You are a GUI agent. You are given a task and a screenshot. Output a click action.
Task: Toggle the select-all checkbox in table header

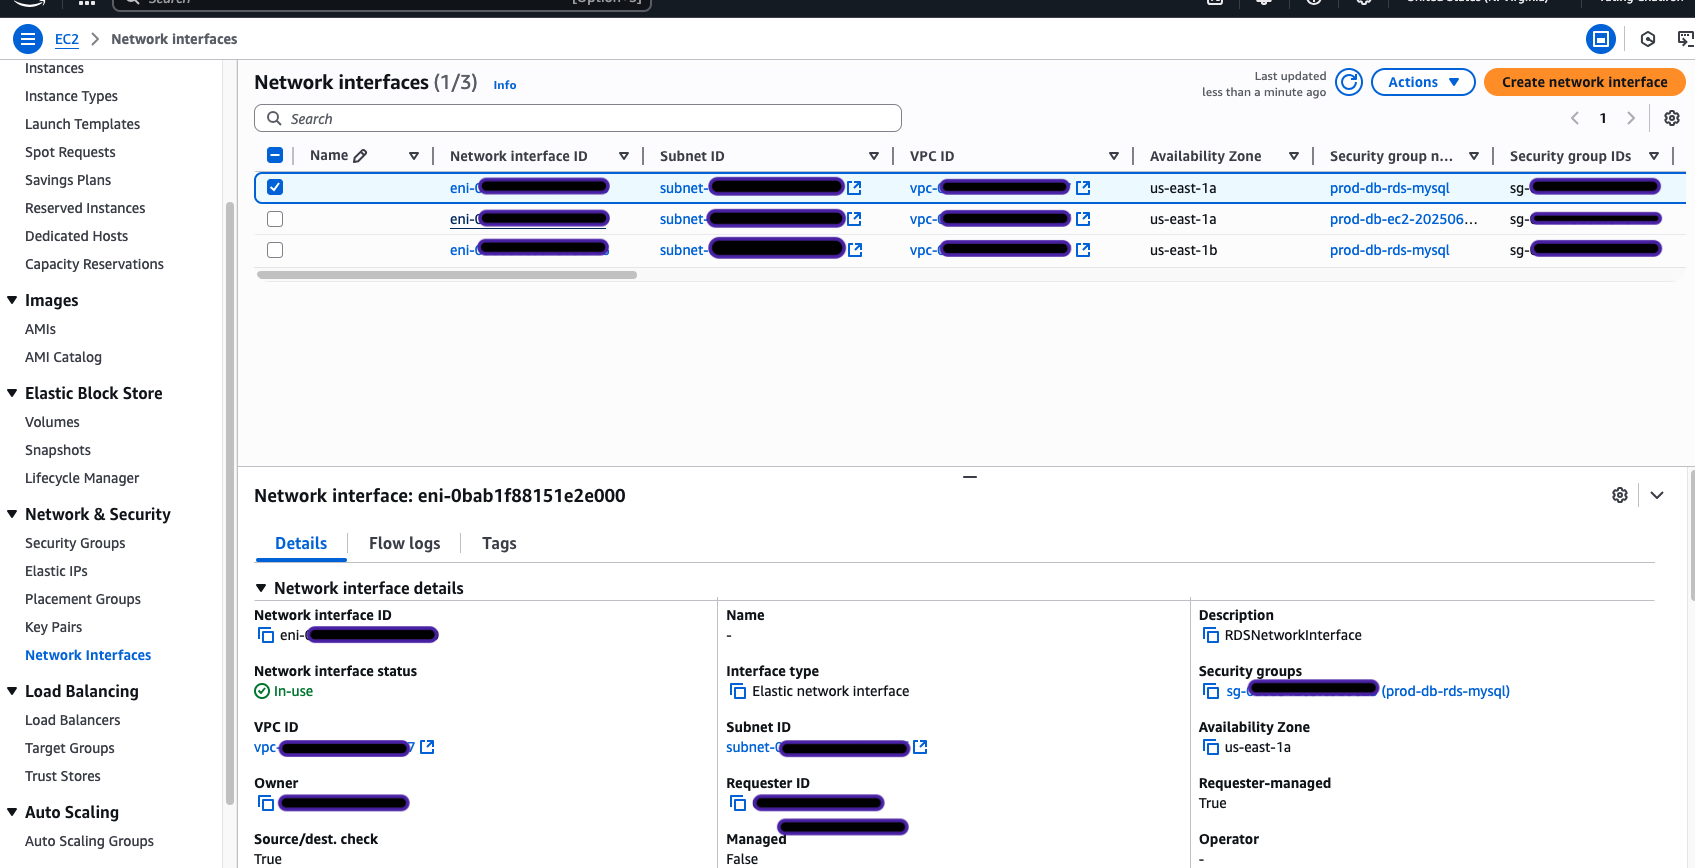[x=275, y=155]
